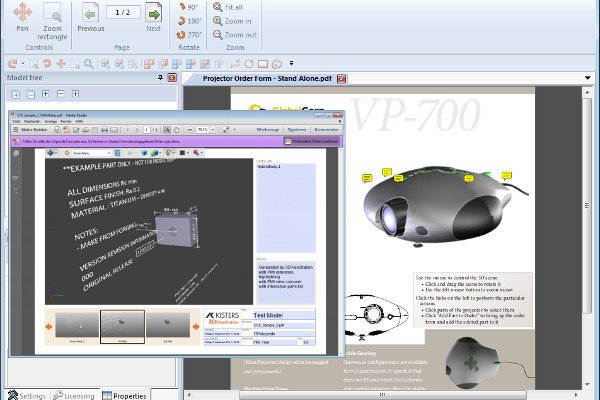Click the email envelope icon in Adobe Reader
This screenshot has height=400, width=600.
pyautogui.click(x=114, y=130)
